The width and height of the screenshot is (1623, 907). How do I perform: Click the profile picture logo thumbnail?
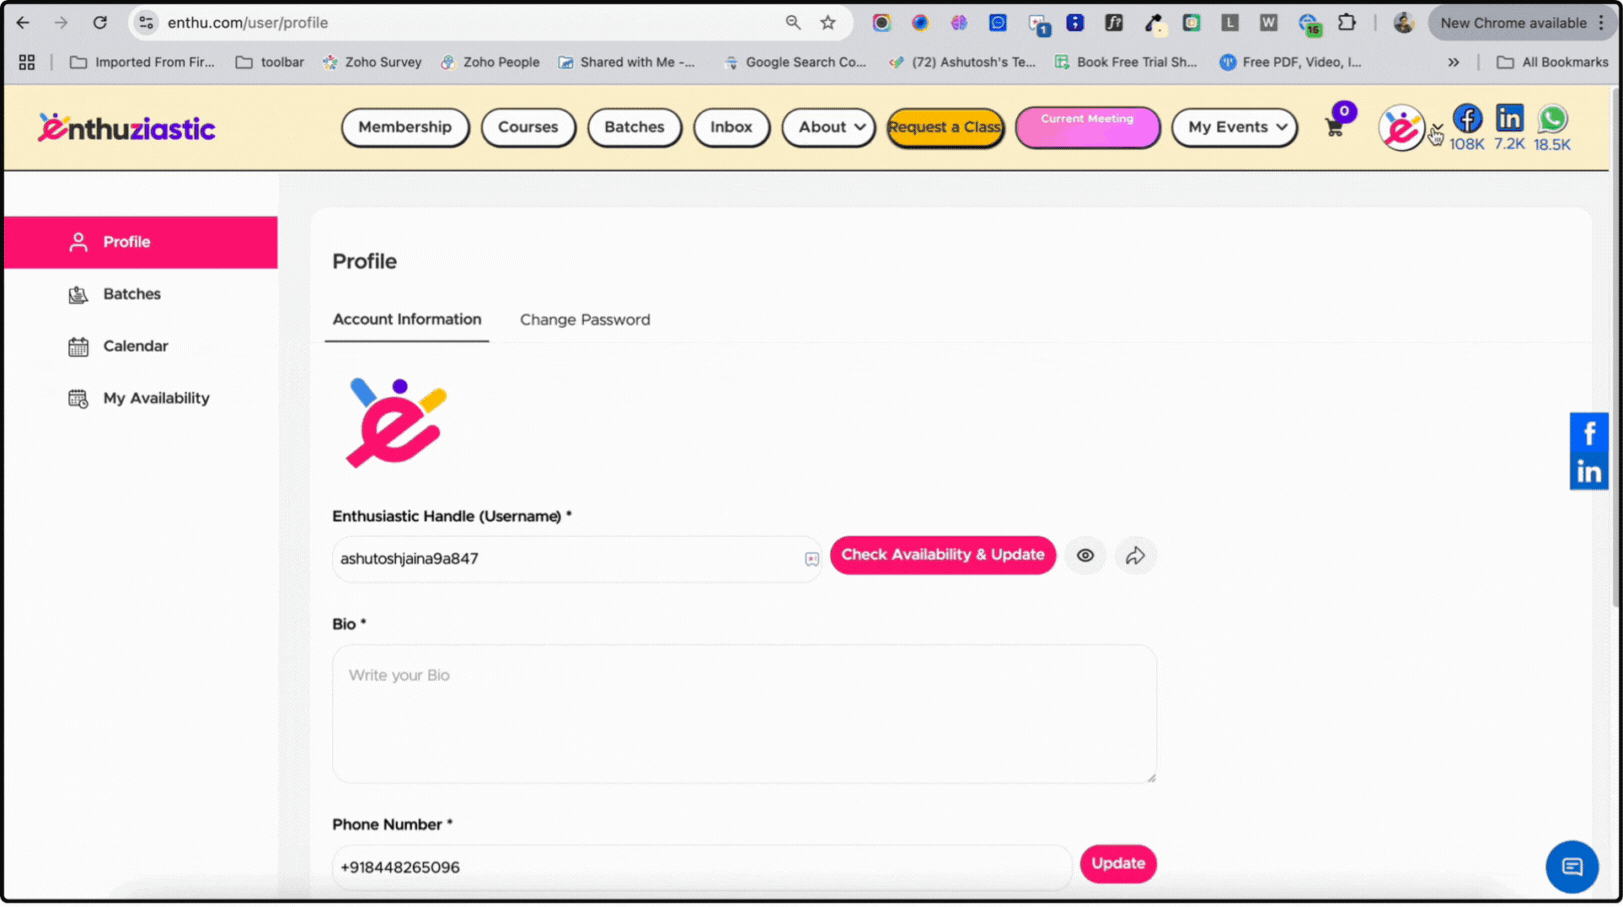click(396, 423)
